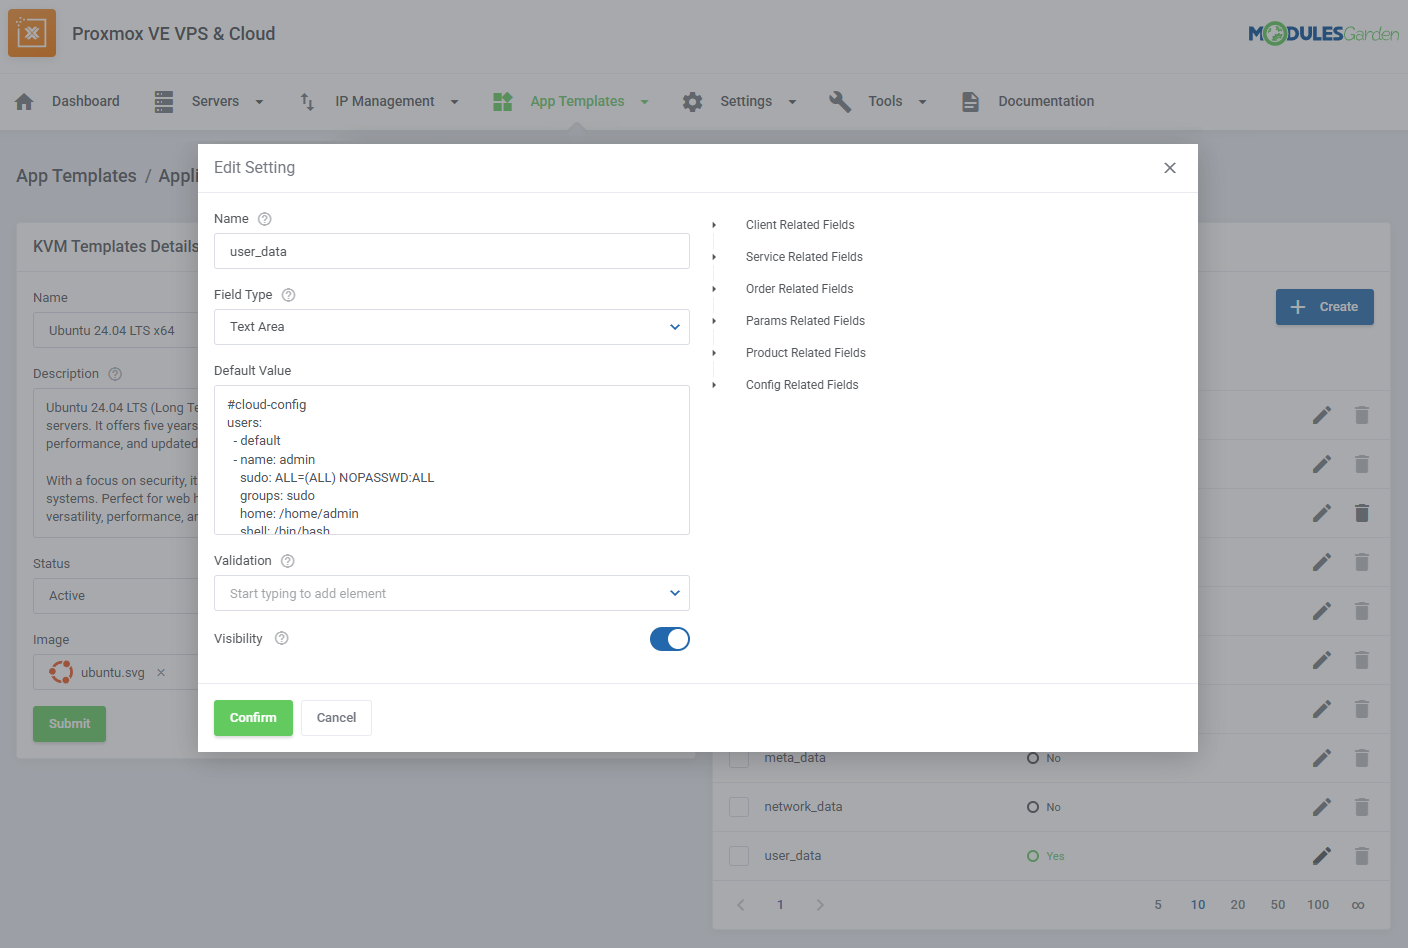The height and width of the screenshot is (948, 1408).
Task: Expand the Client Related Fields section
Action: click(800, 224)
